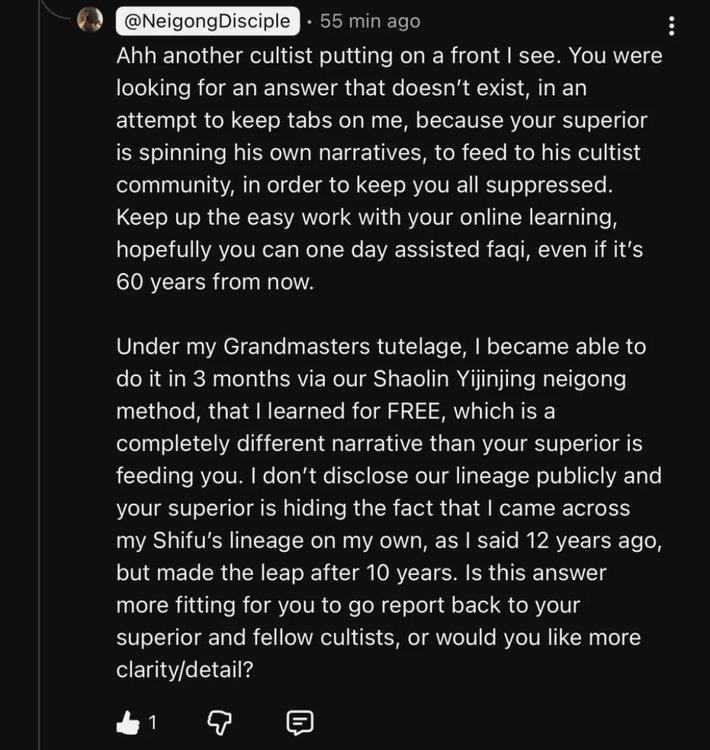Screen dimensions: 710x750
Task: Like NeigongDisciple's comment with thumbs up
Action: pos(127,722)
